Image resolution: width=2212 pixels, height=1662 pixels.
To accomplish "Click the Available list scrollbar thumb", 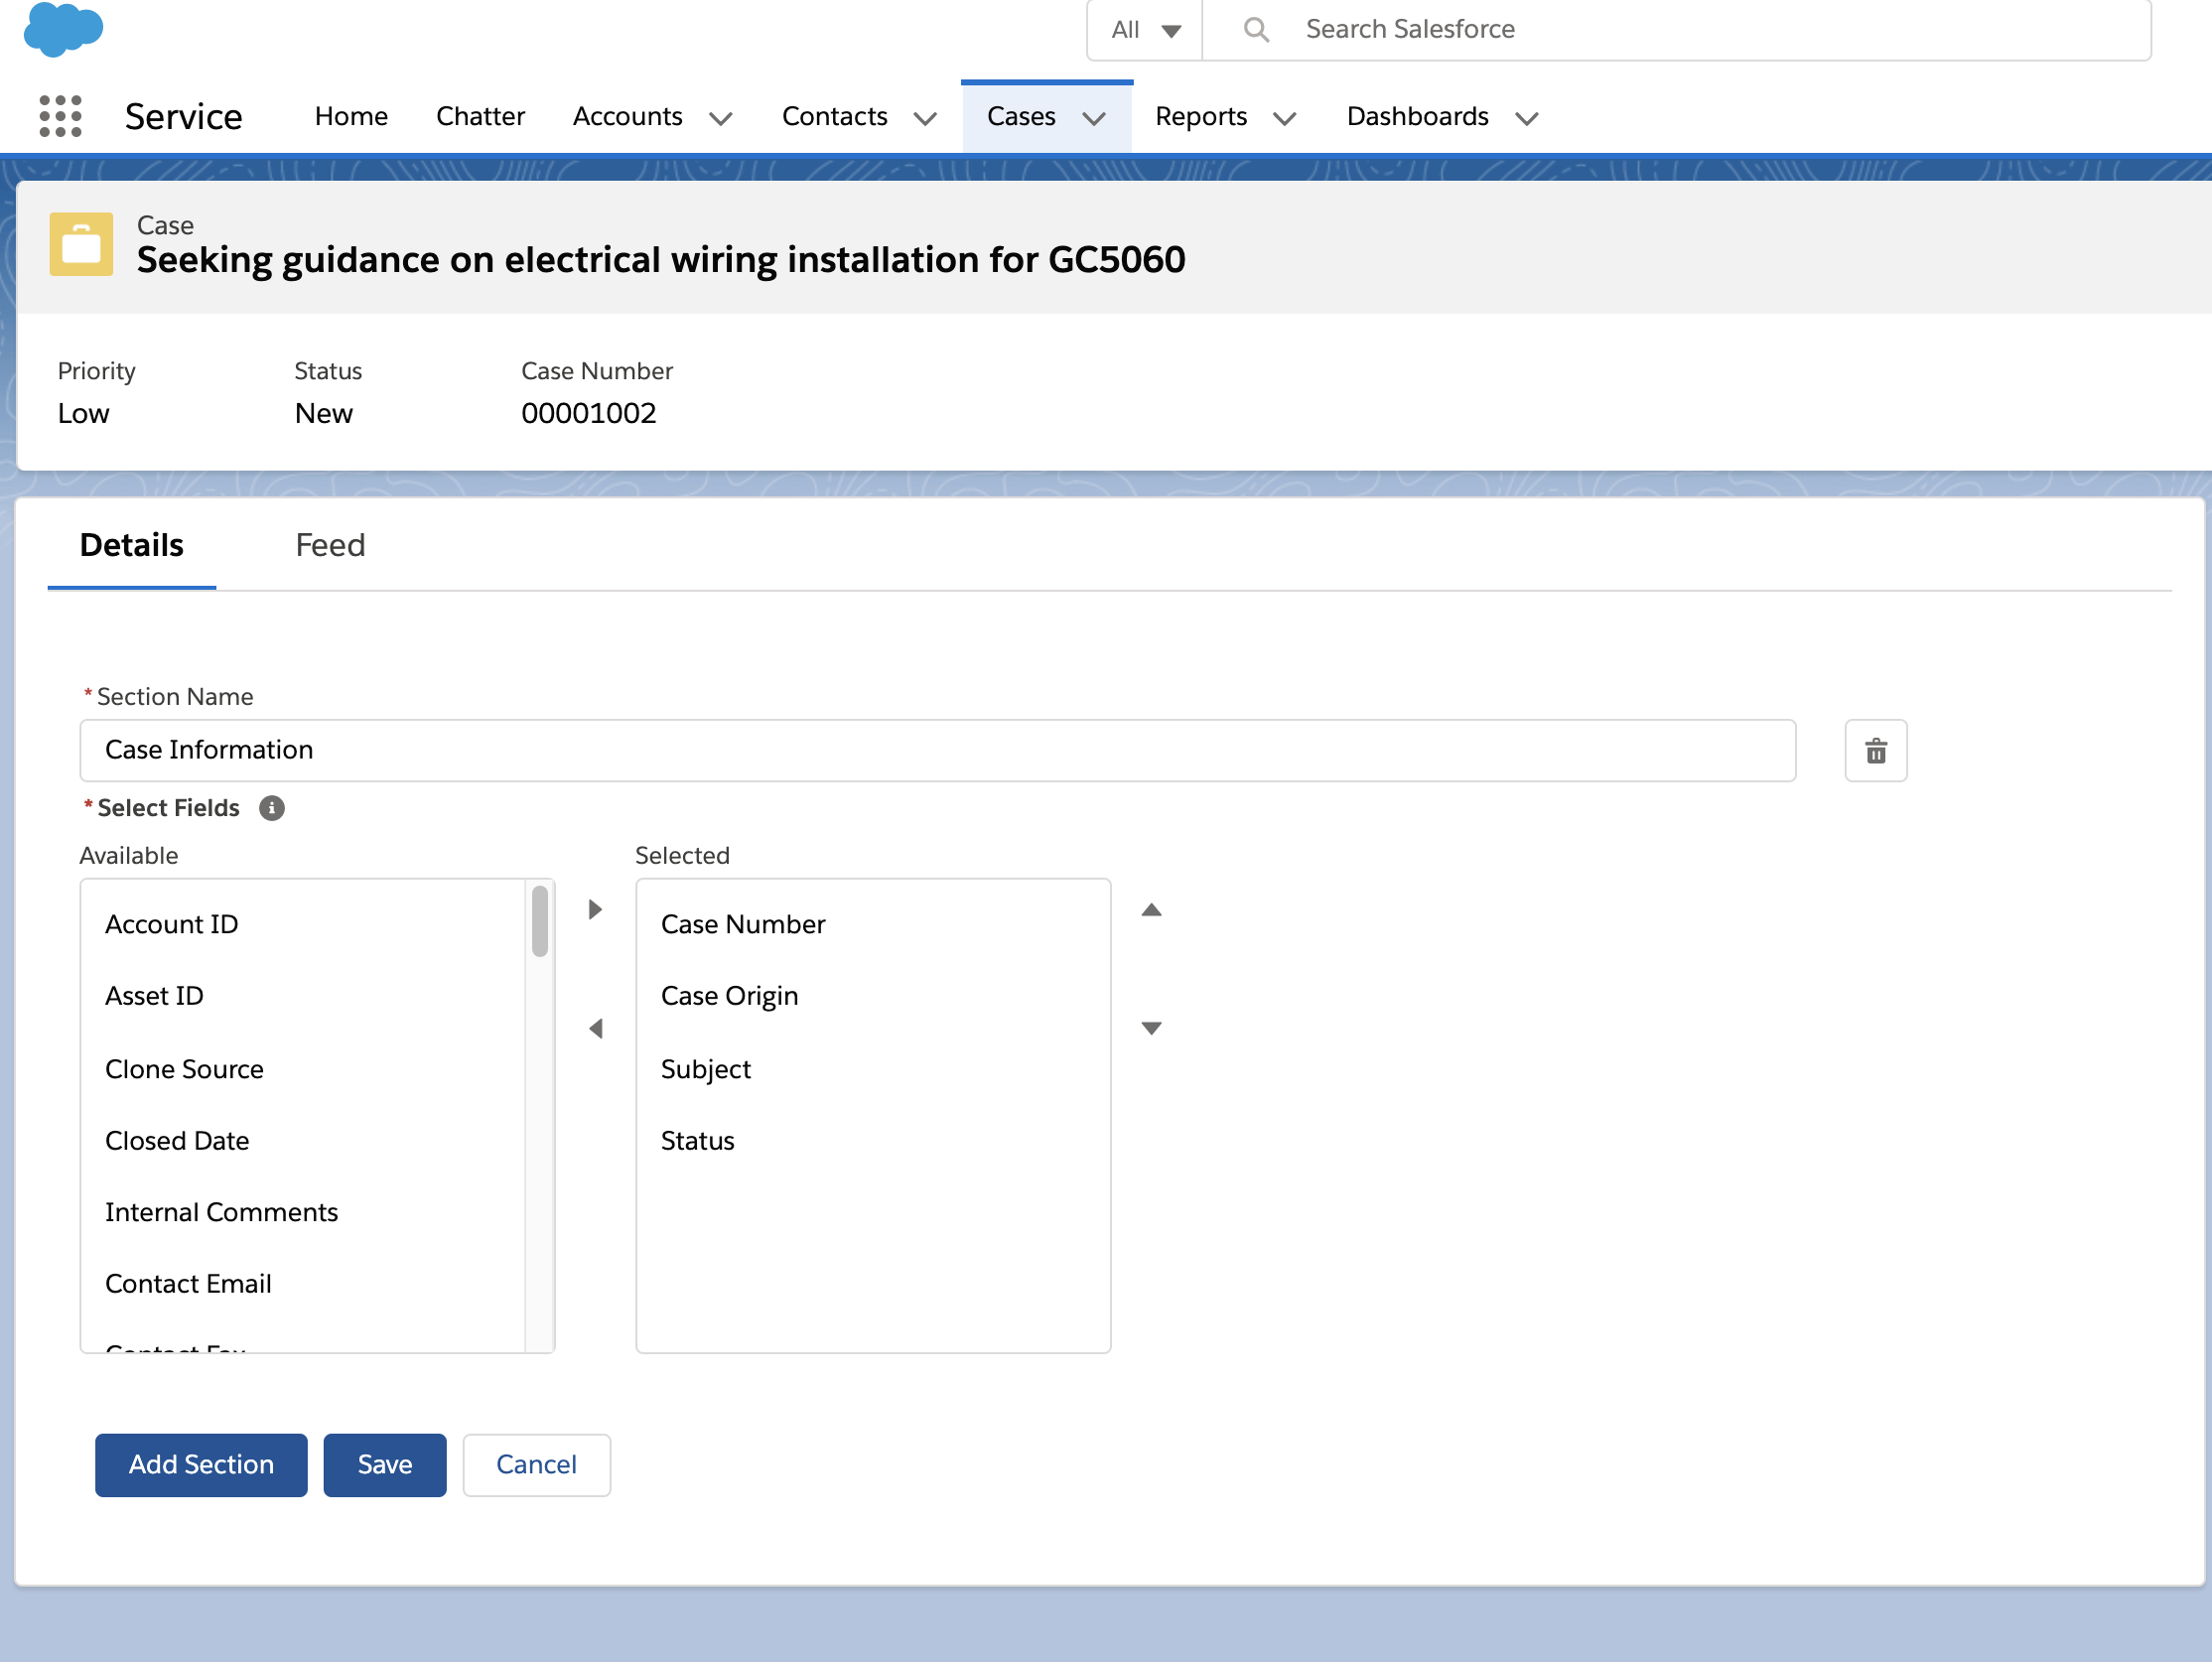I will [540, 921].
